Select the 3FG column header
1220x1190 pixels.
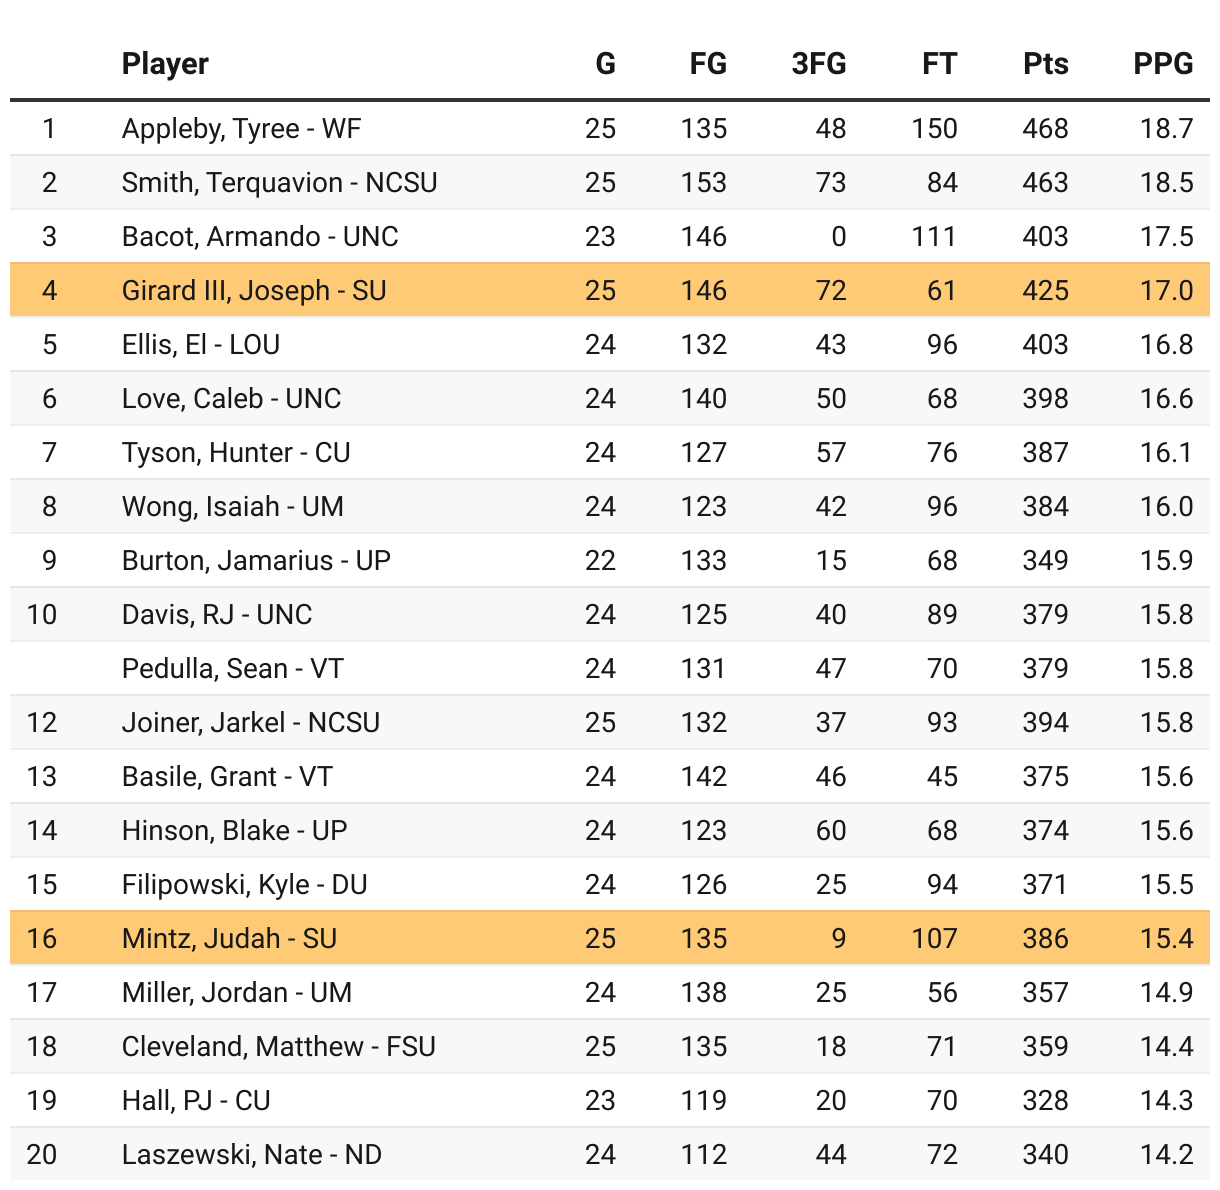click(x=819, y=64)
